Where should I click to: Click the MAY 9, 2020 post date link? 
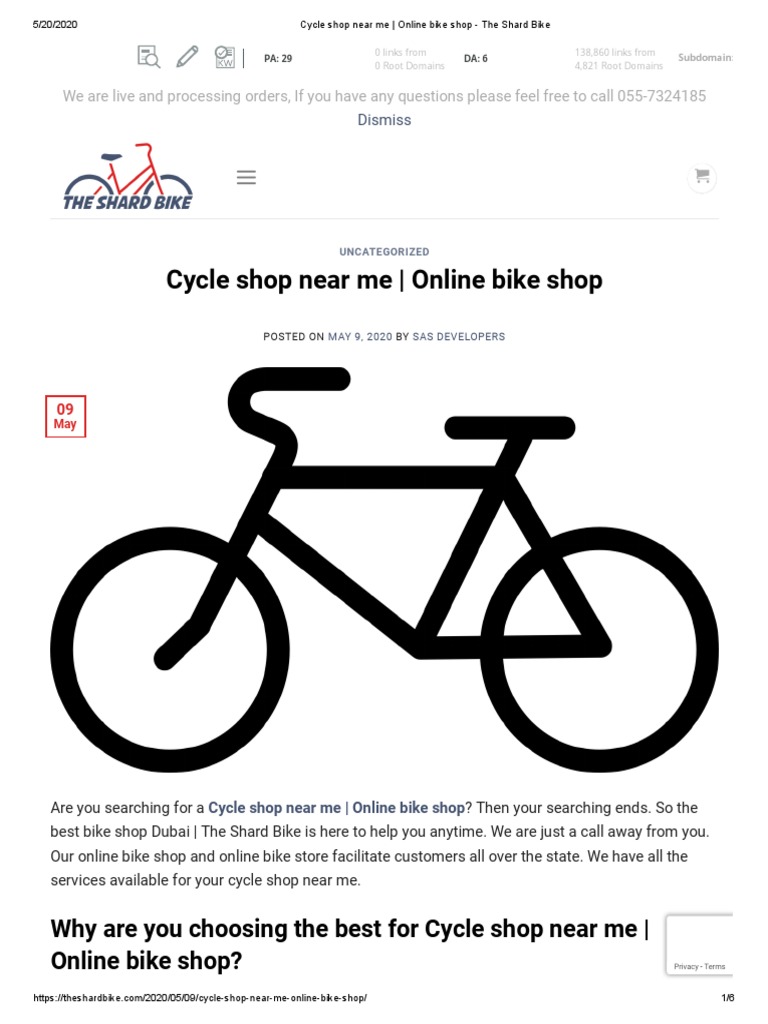[360, 336]
